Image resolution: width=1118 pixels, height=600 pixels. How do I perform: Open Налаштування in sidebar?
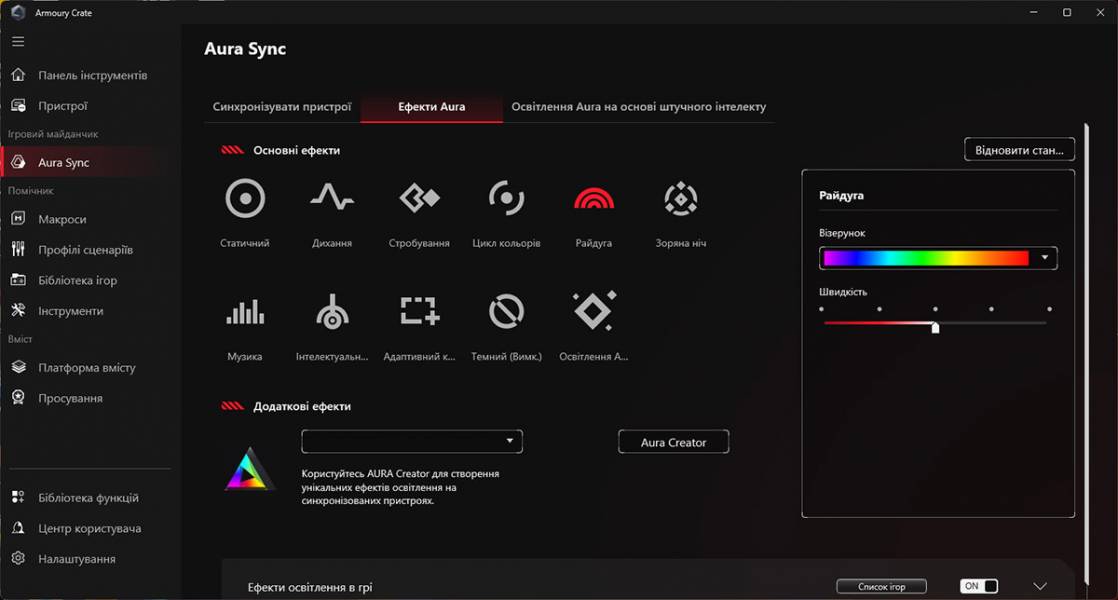(77, 559)
